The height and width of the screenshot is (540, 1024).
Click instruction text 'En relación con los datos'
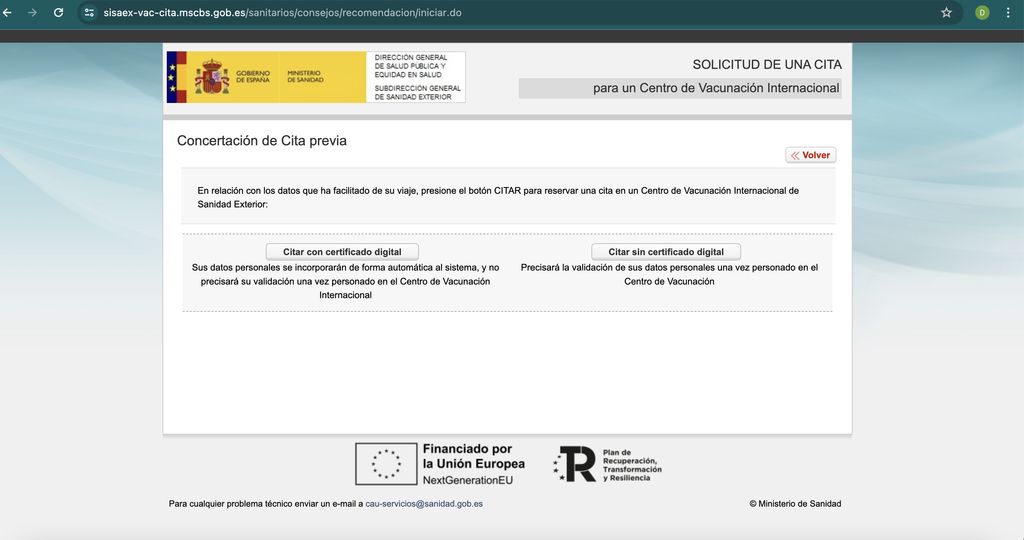498,197
